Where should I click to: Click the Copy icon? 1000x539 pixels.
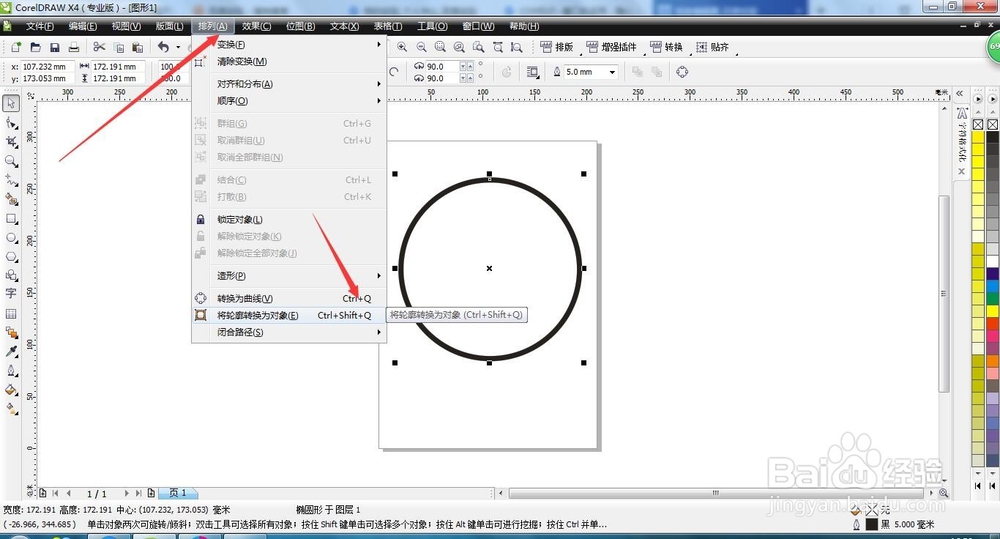[119, 47]
